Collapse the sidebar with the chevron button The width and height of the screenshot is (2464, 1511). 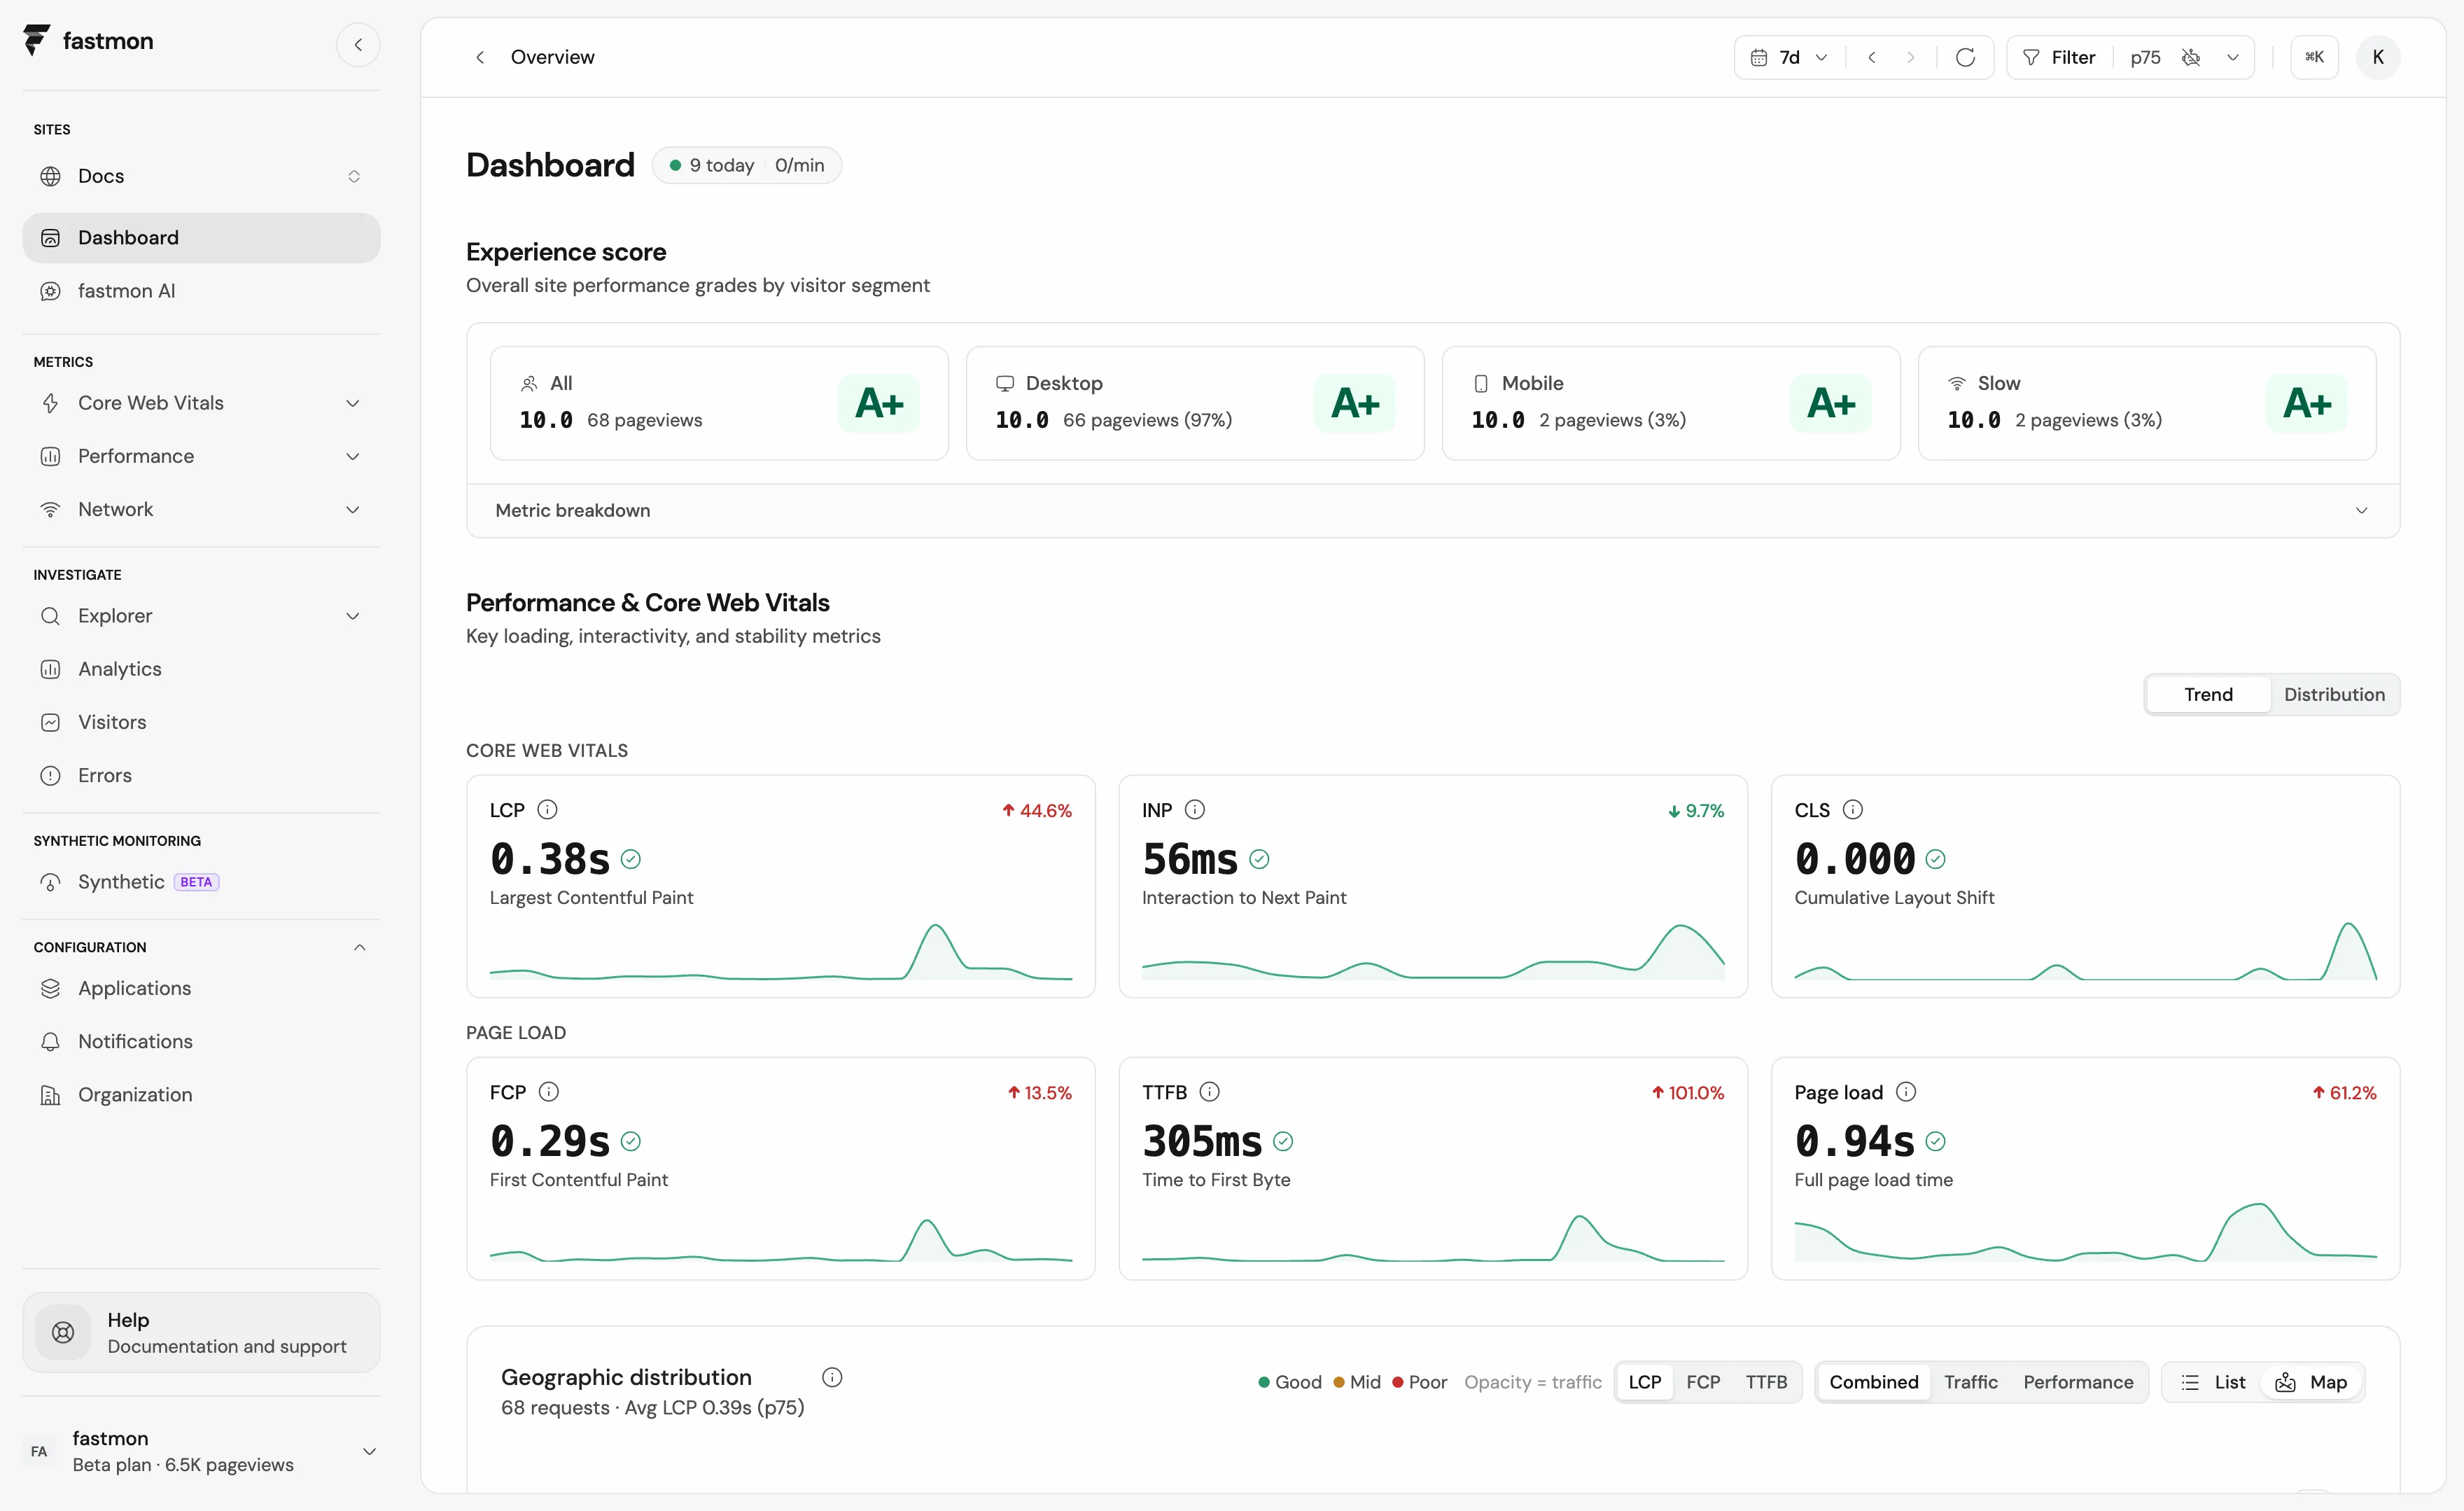(x=358, y=45)
